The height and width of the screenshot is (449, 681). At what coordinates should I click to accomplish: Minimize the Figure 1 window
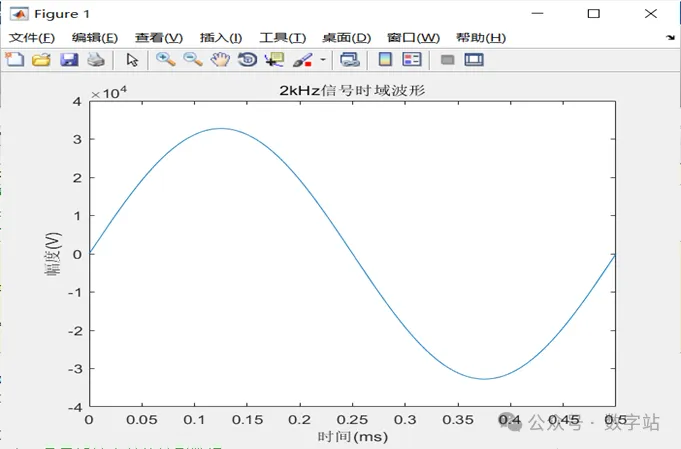coord(537,13)
